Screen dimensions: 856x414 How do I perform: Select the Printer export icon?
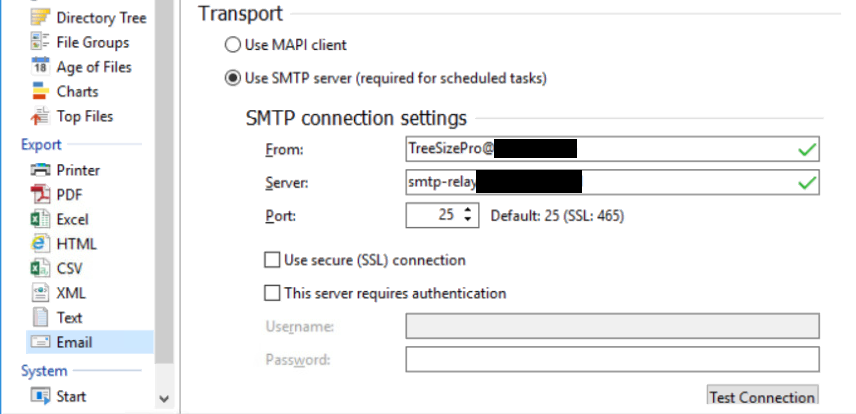[x=40, y=170]
